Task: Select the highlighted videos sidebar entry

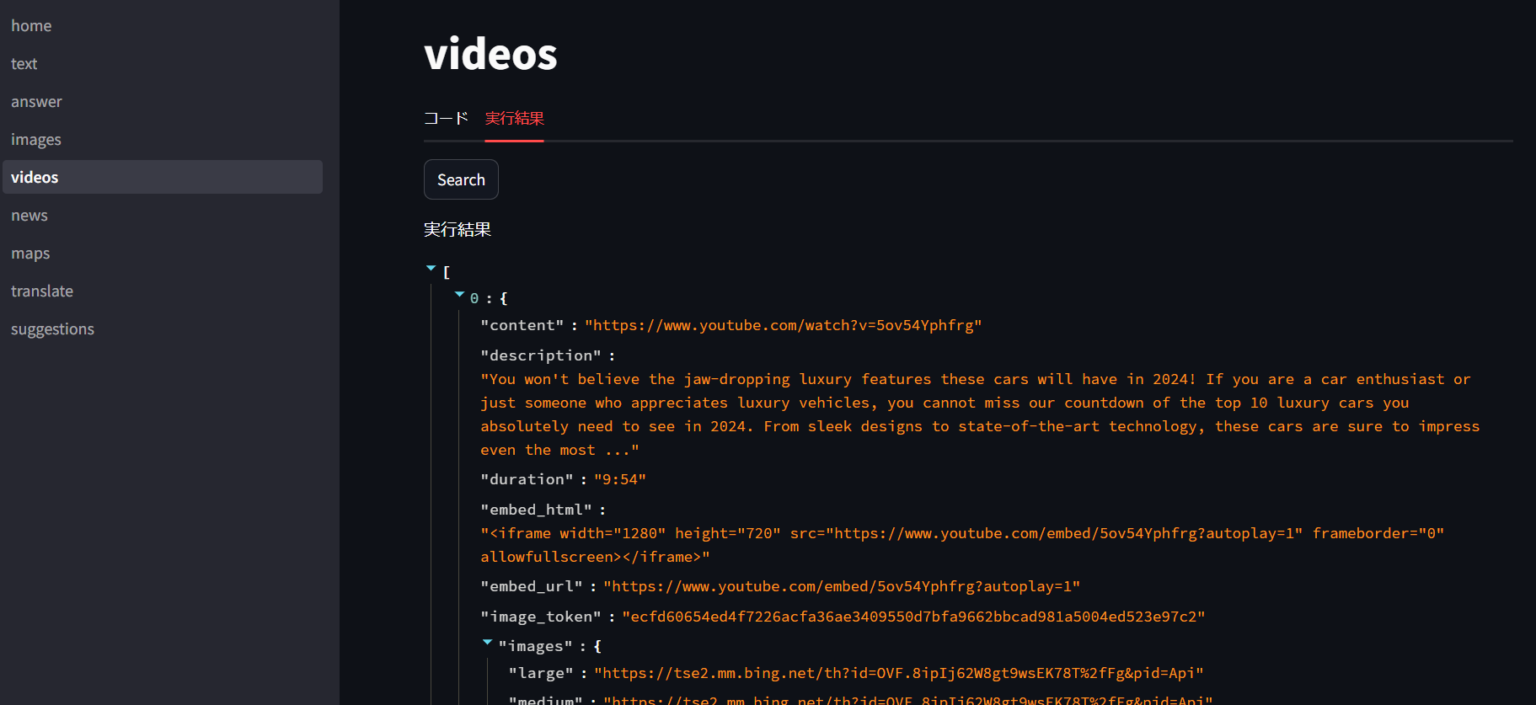Action: (34, 177)
